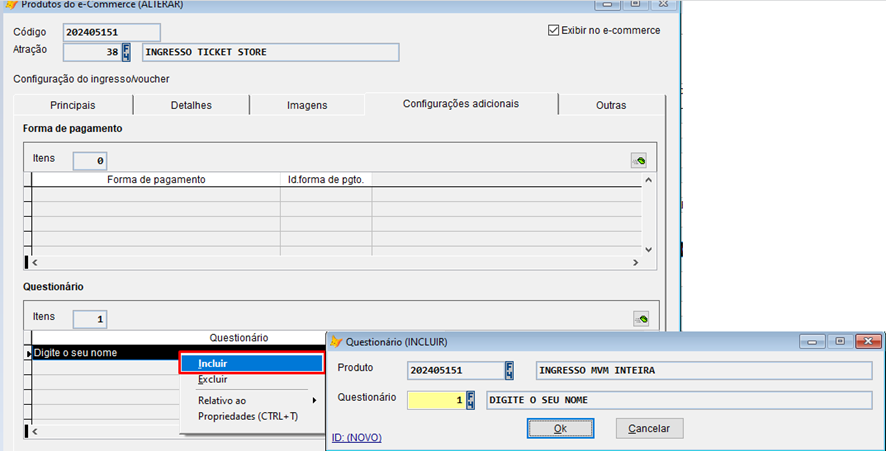The height and width of the screenshot is (451, 886).
Task: Click green icon in Questionário section
Action: click(639, 319)
